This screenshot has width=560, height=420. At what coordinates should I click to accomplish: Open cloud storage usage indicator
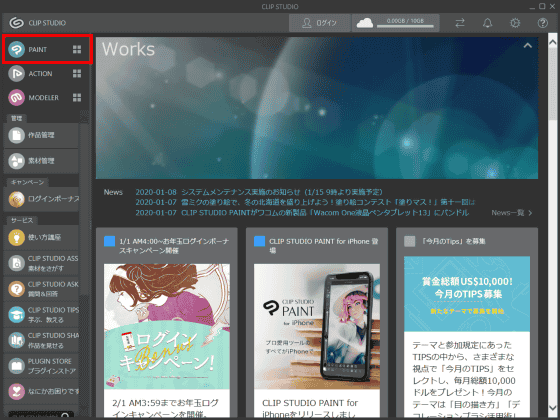pyautogui.click(x=396, y=23)
